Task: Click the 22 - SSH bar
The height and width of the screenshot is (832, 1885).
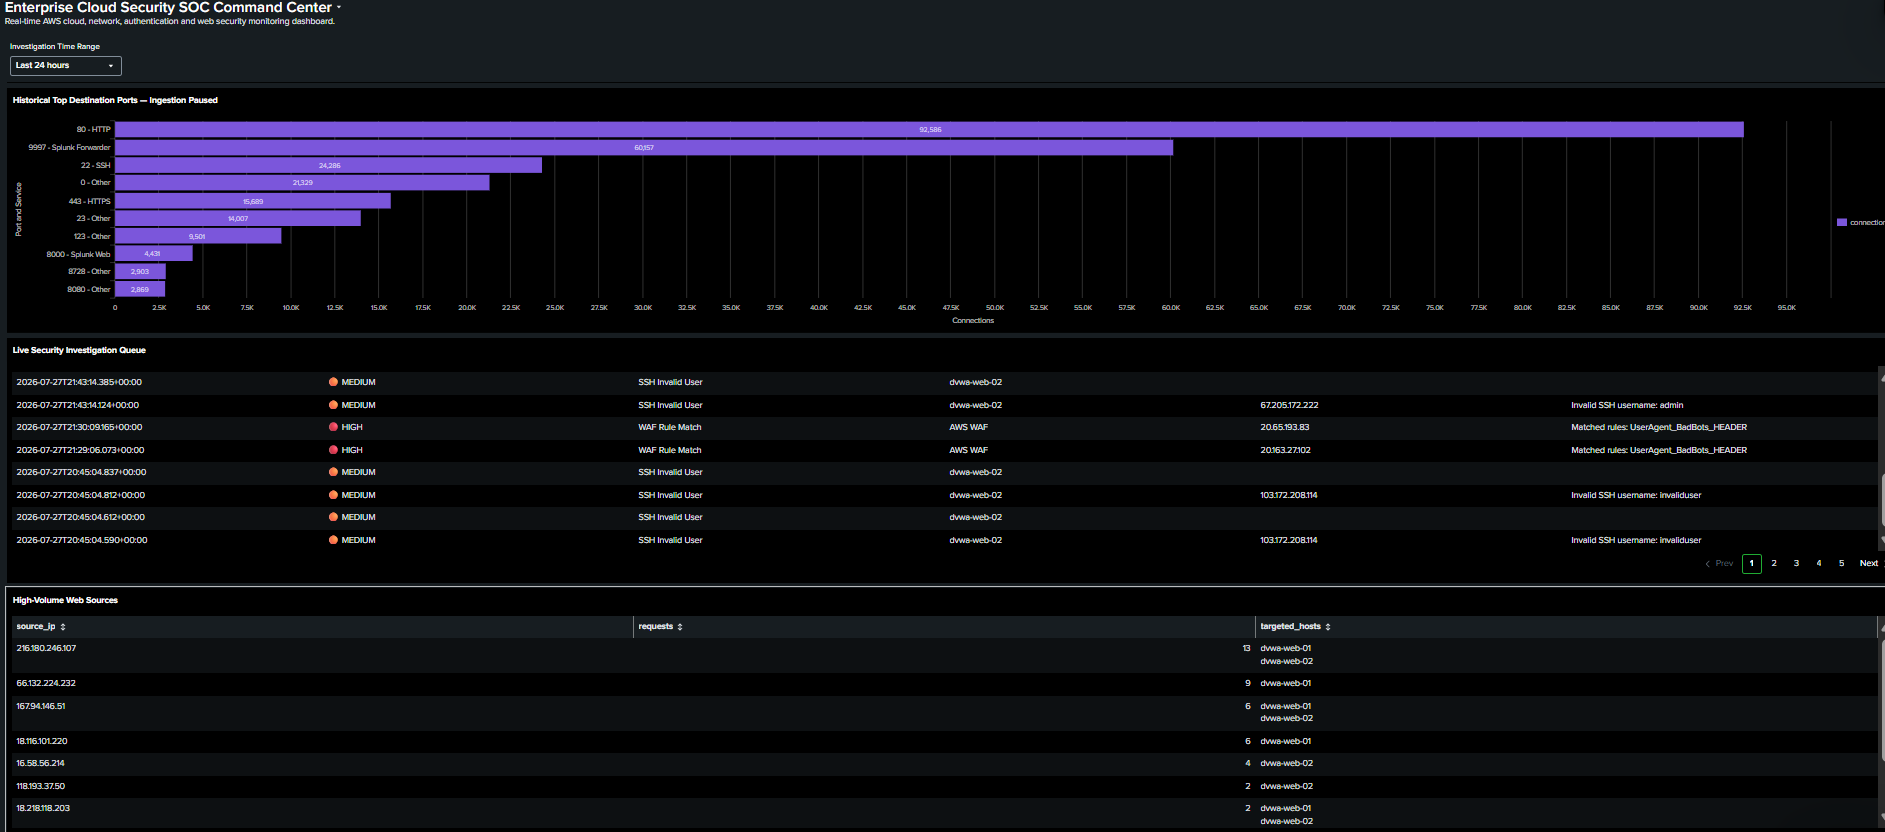Action: [328, 165]
